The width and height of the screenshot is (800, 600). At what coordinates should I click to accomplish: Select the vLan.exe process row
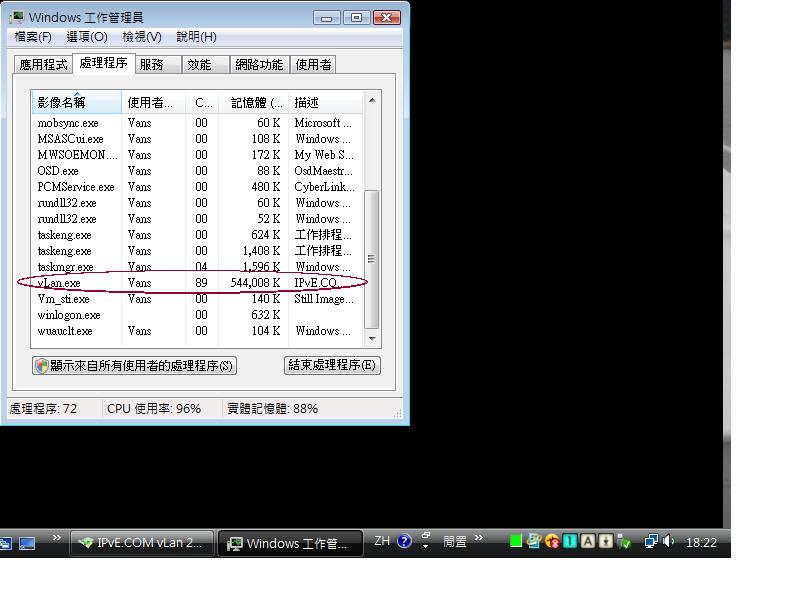pyautogui.click(x=197, y=283)
